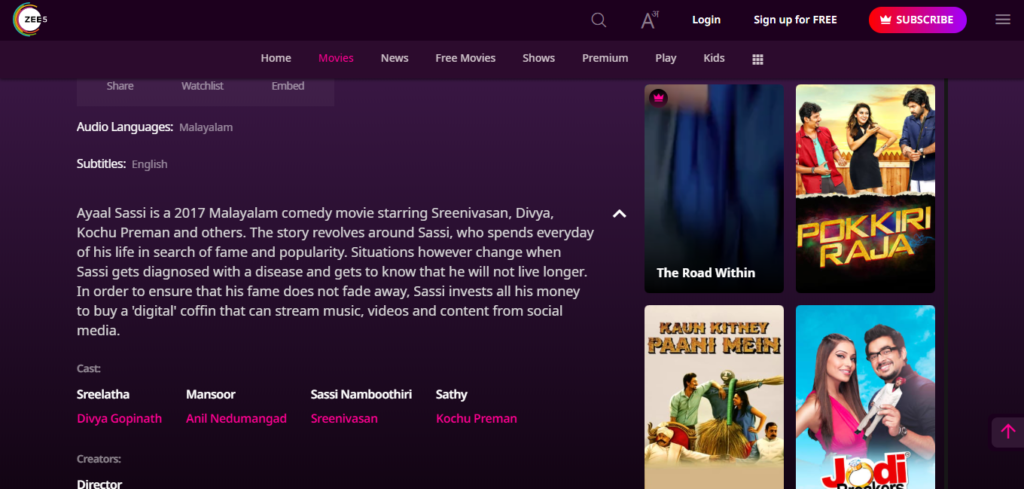Screen dimensions: 1024x489
Task: Go to Home tab
Action: click(276, 58)
